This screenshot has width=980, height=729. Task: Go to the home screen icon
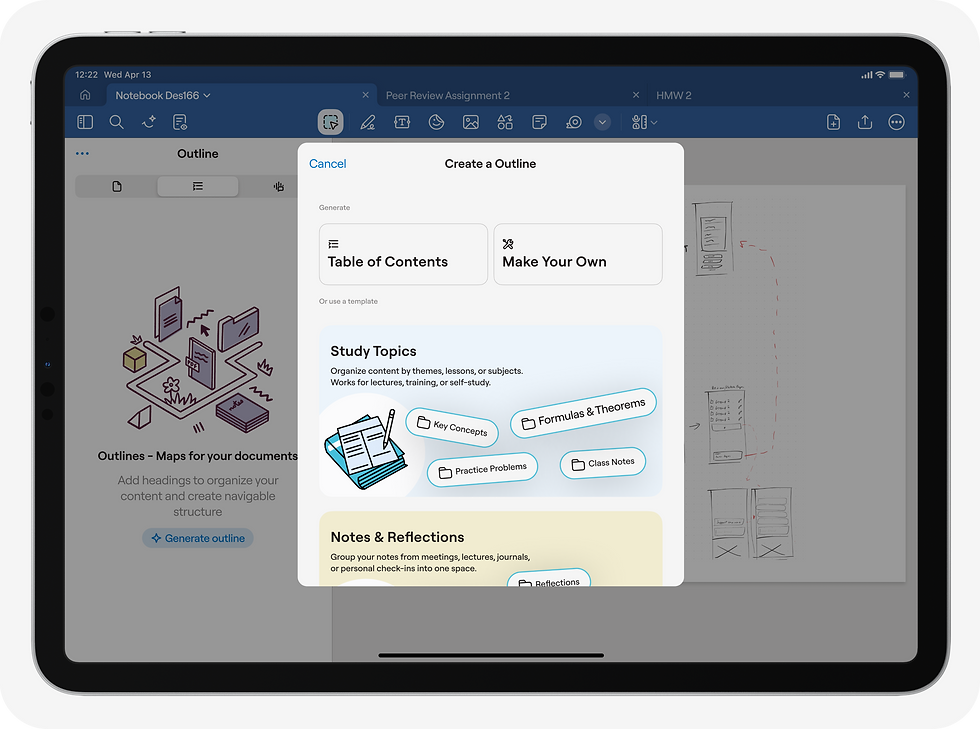click(x=85, y=95)
